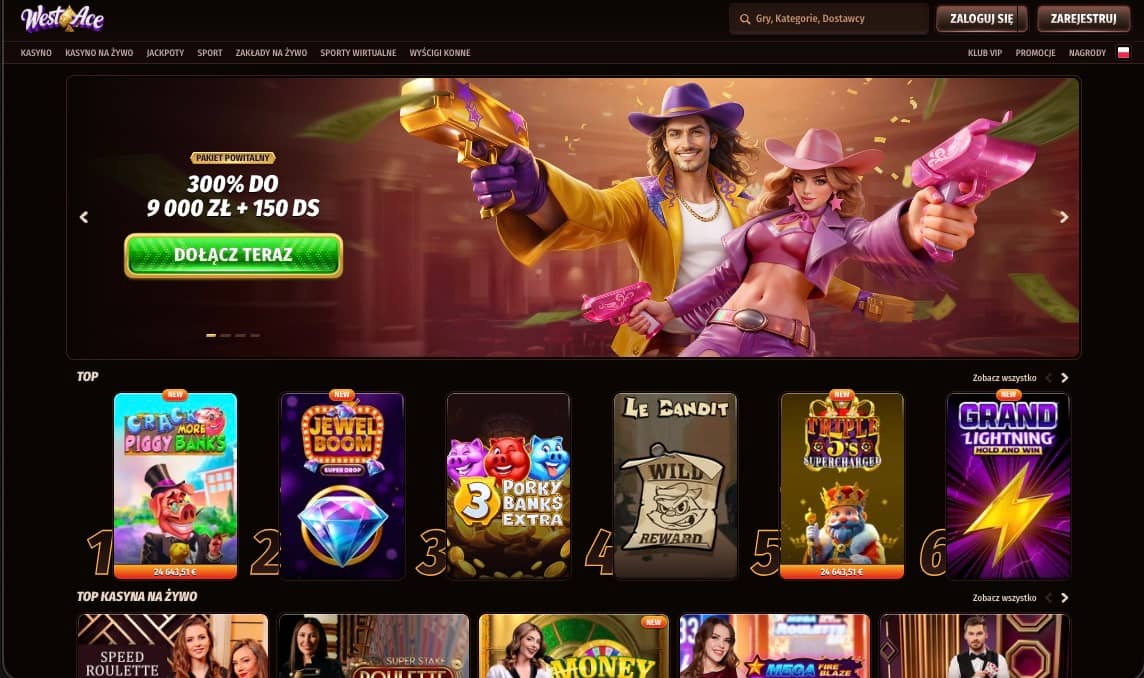Advance to next banner slide arrow

[x=1064, y=217]
